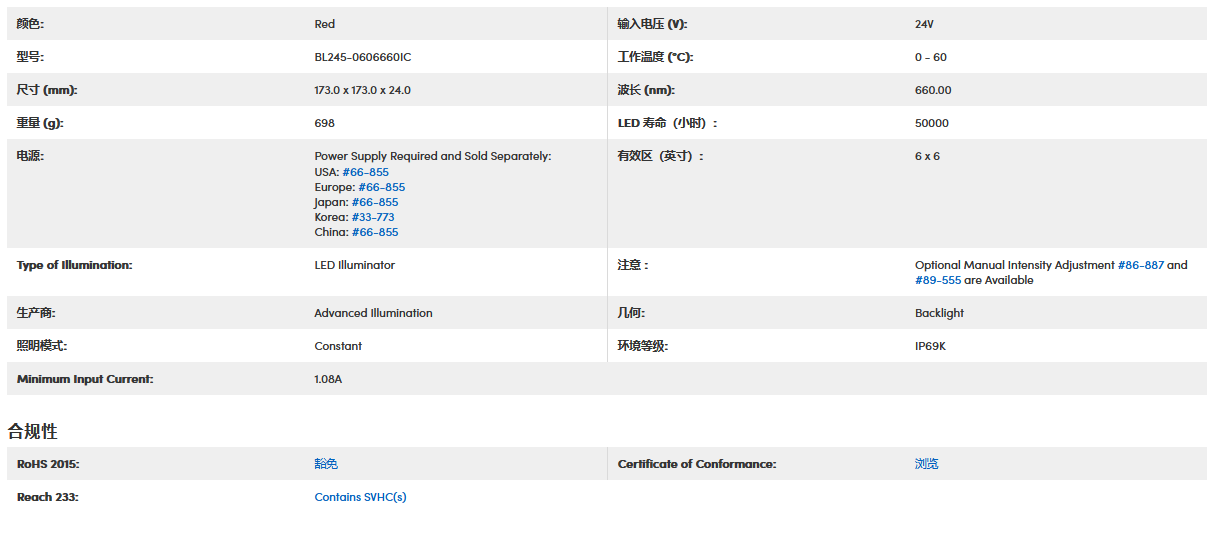Click the Advanced Illumination manufacturer name
The width and height of the screenshot is (1211, 539).
click(373, 313)
